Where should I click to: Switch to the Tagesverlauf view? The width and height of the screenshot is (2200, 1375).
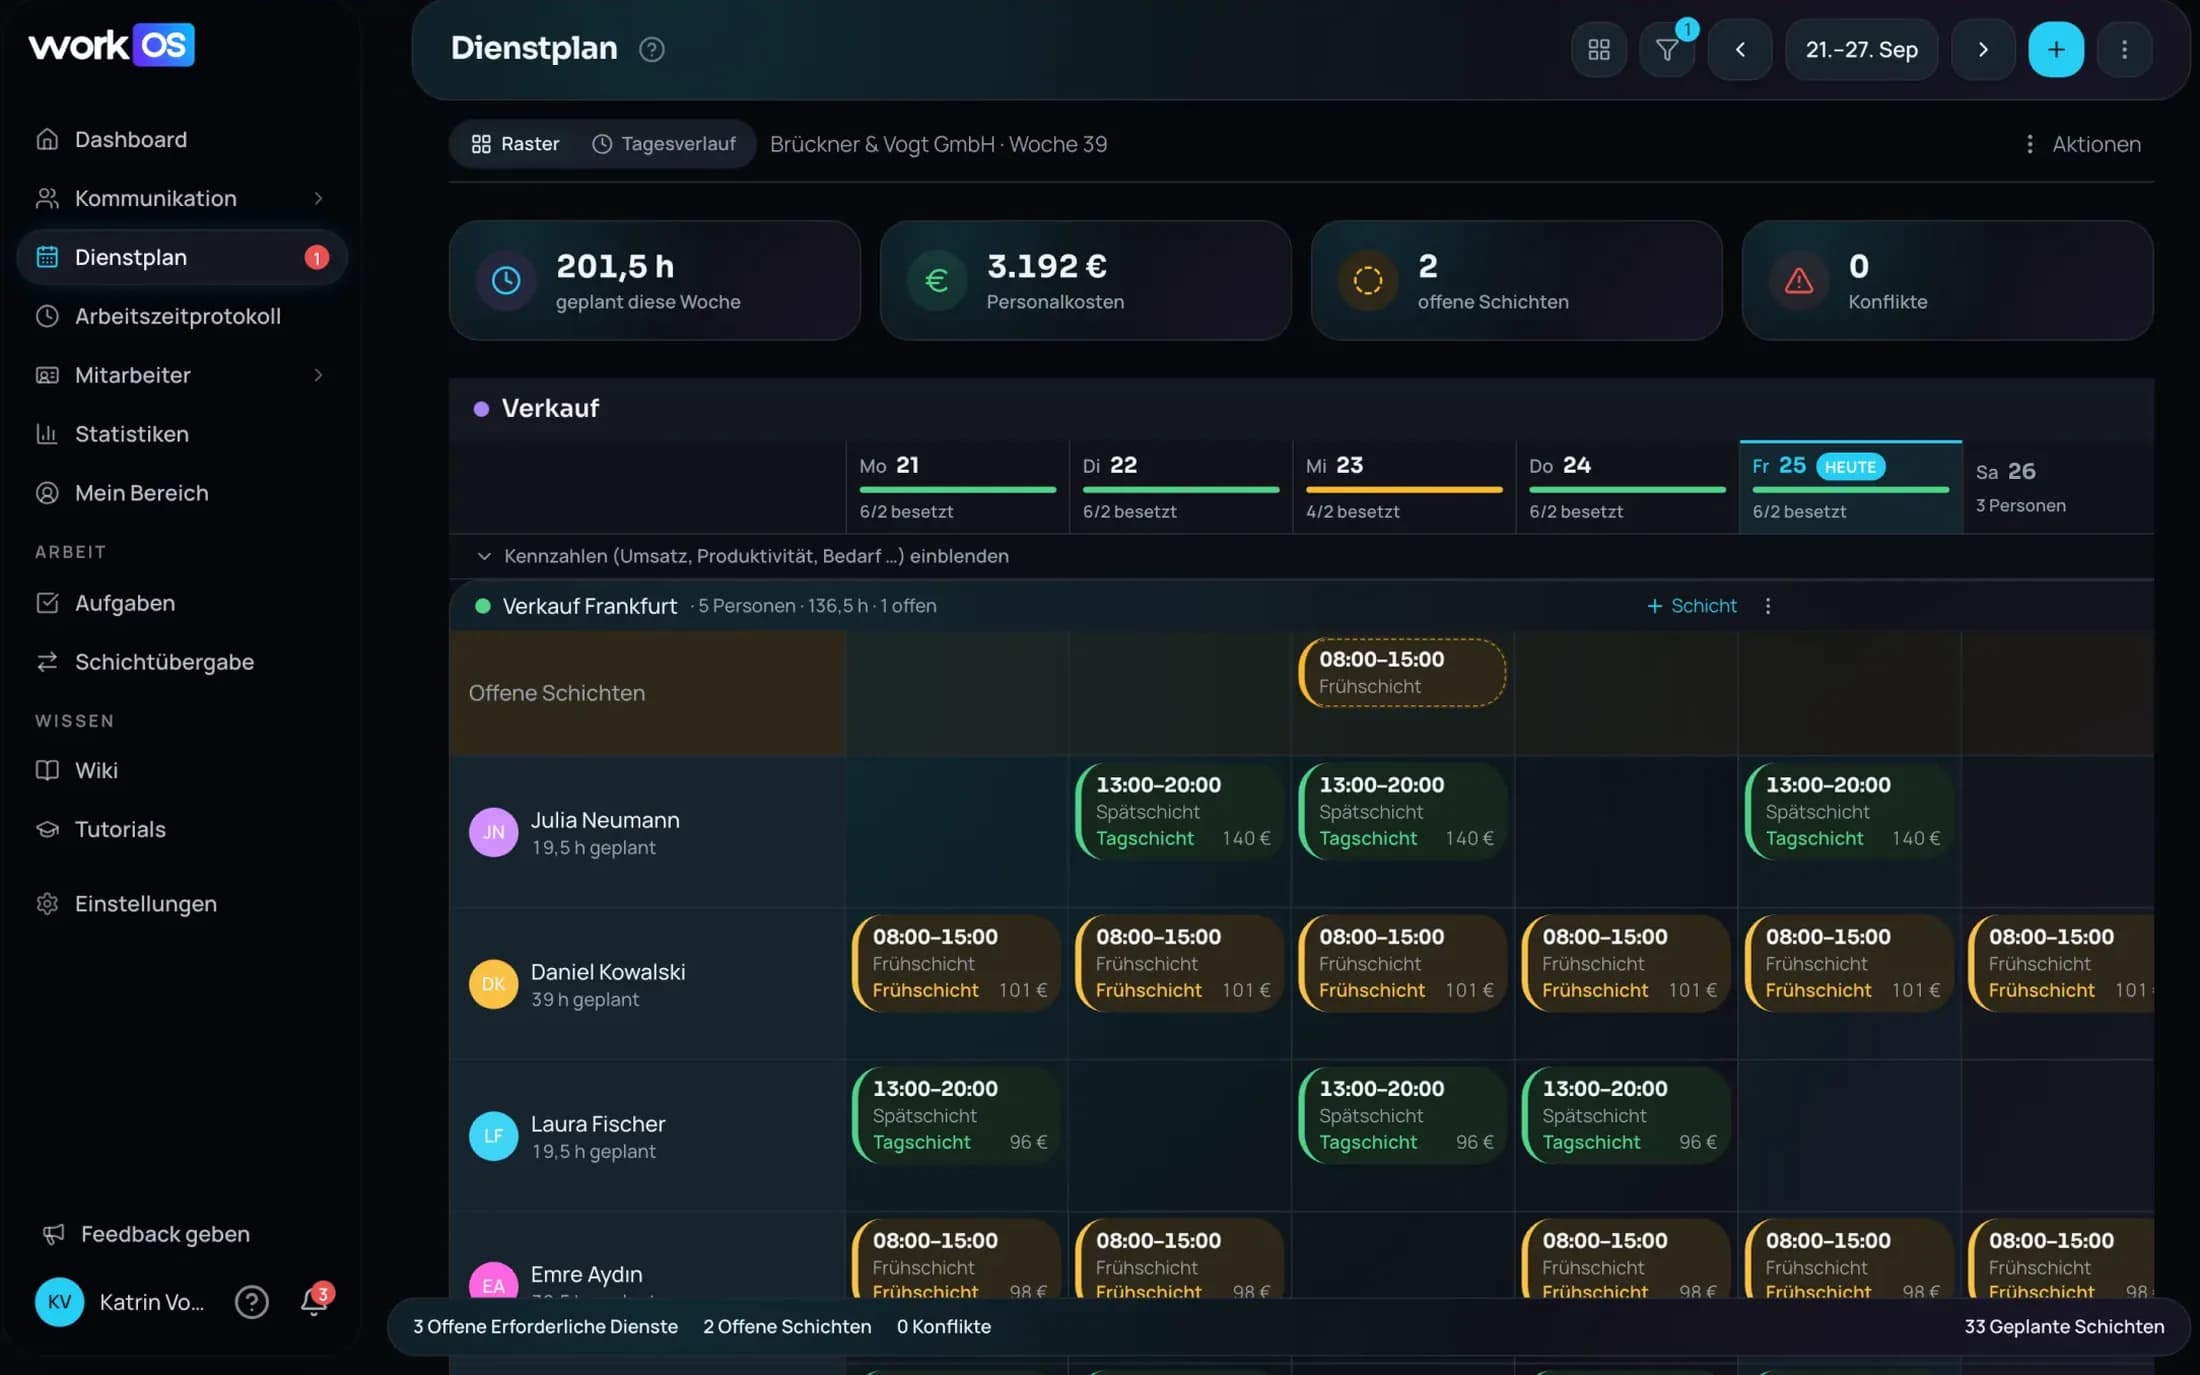[664, 144]
